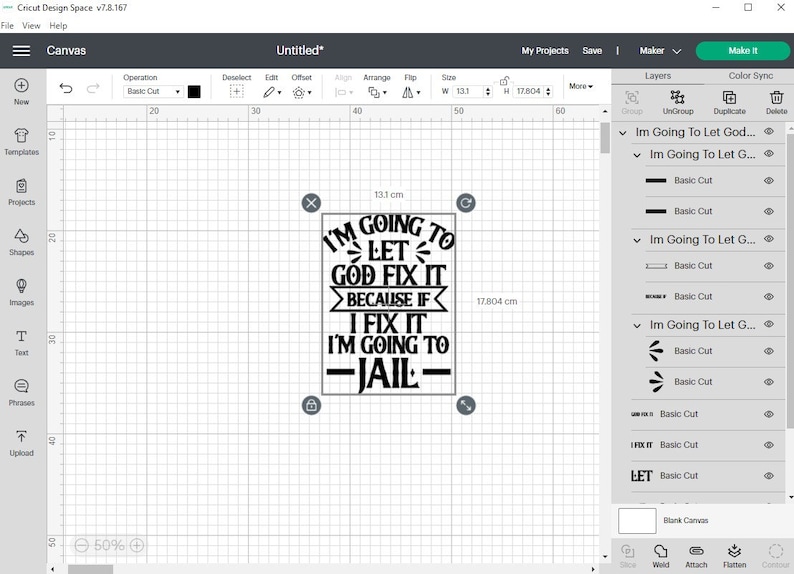Undo the last action

66,89
